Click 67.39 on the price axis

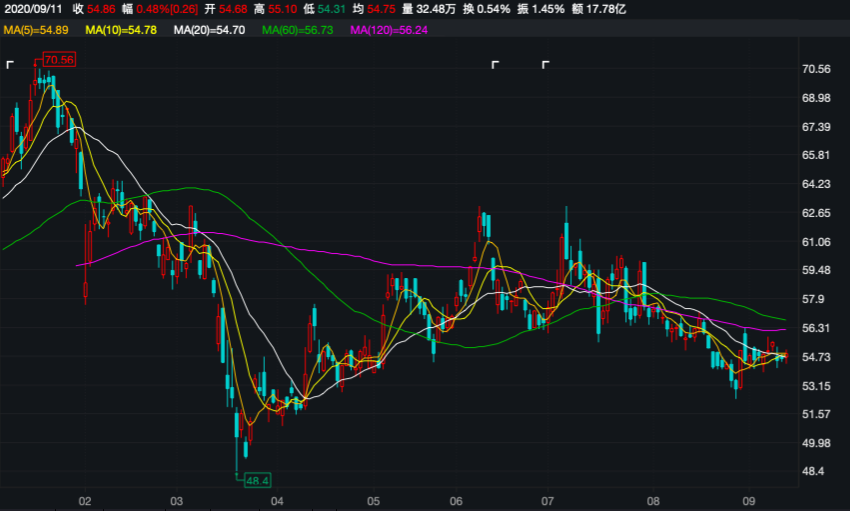(x=816, y=127)
